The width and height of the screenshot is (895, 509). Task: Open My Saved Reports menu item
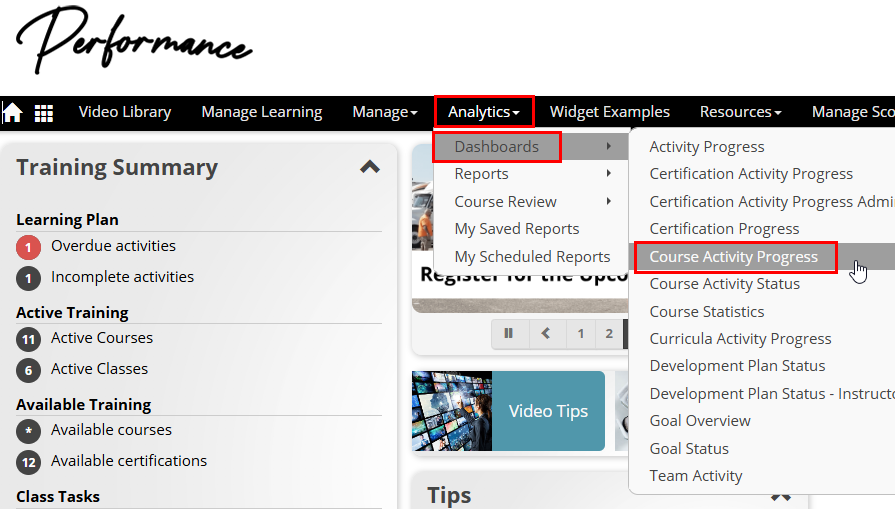(517, 229)
